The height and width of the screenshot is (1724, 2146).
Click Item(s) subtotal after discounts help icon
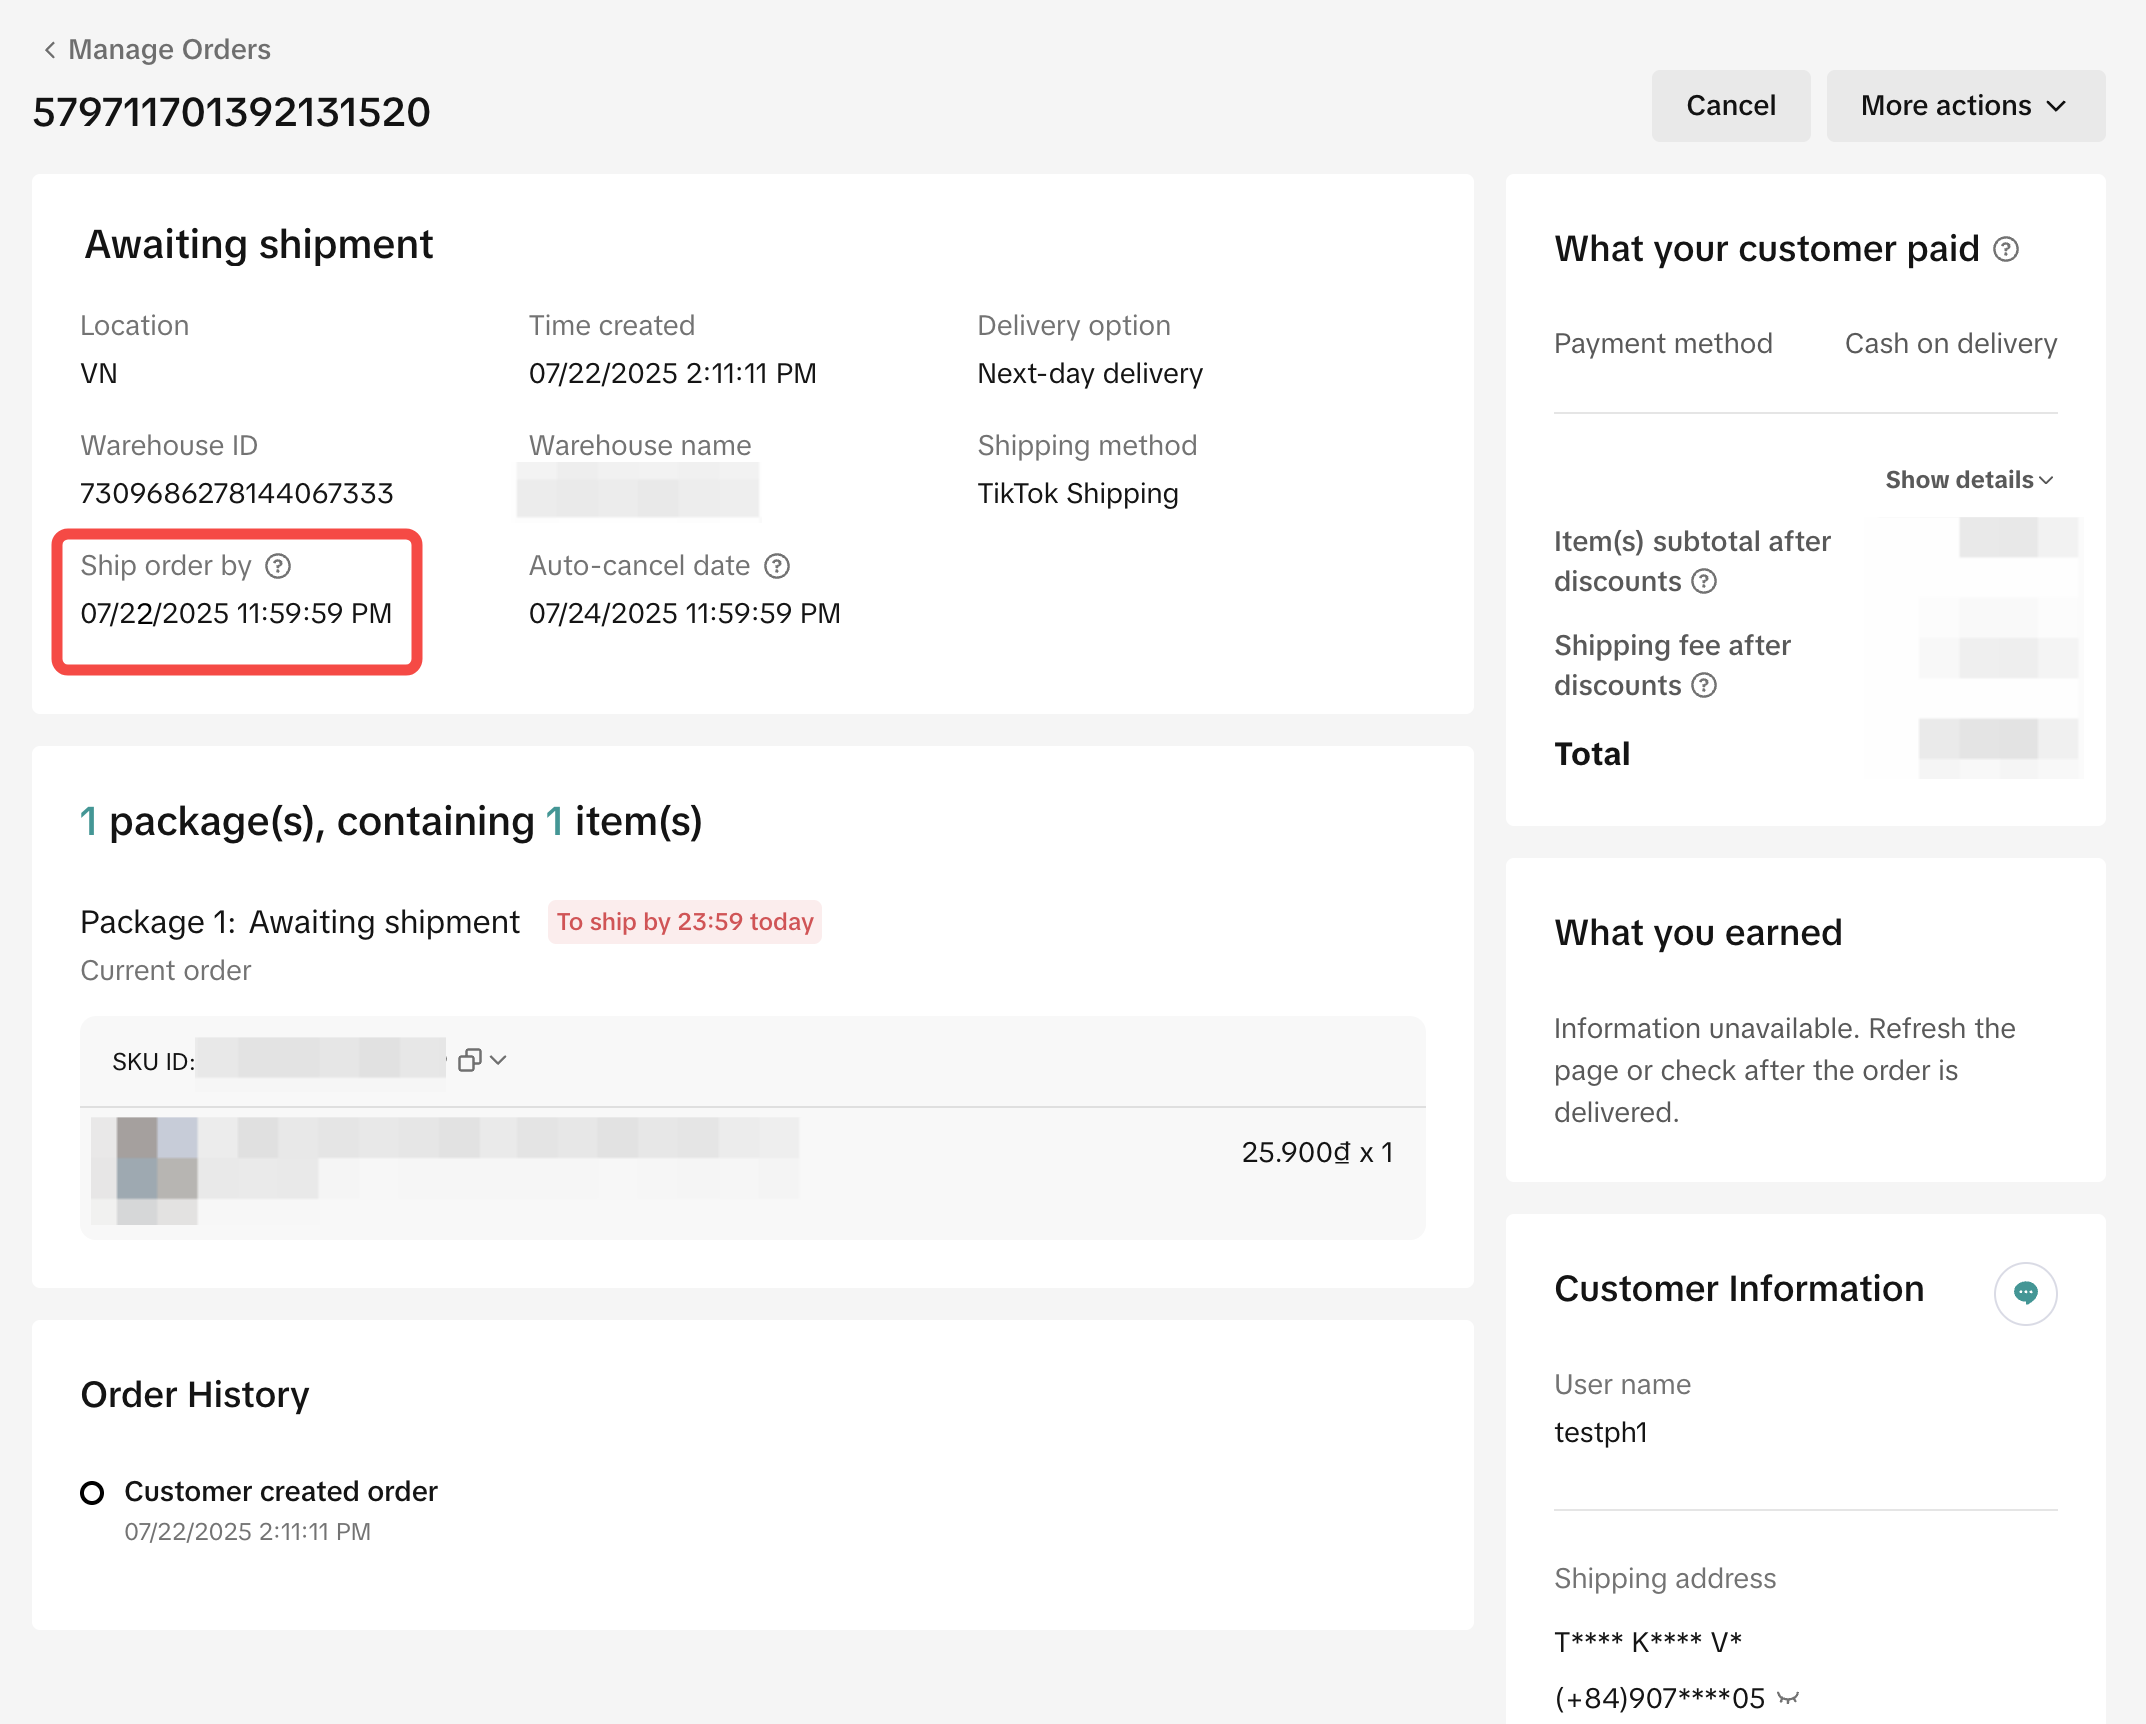[x=1704, y=581]
